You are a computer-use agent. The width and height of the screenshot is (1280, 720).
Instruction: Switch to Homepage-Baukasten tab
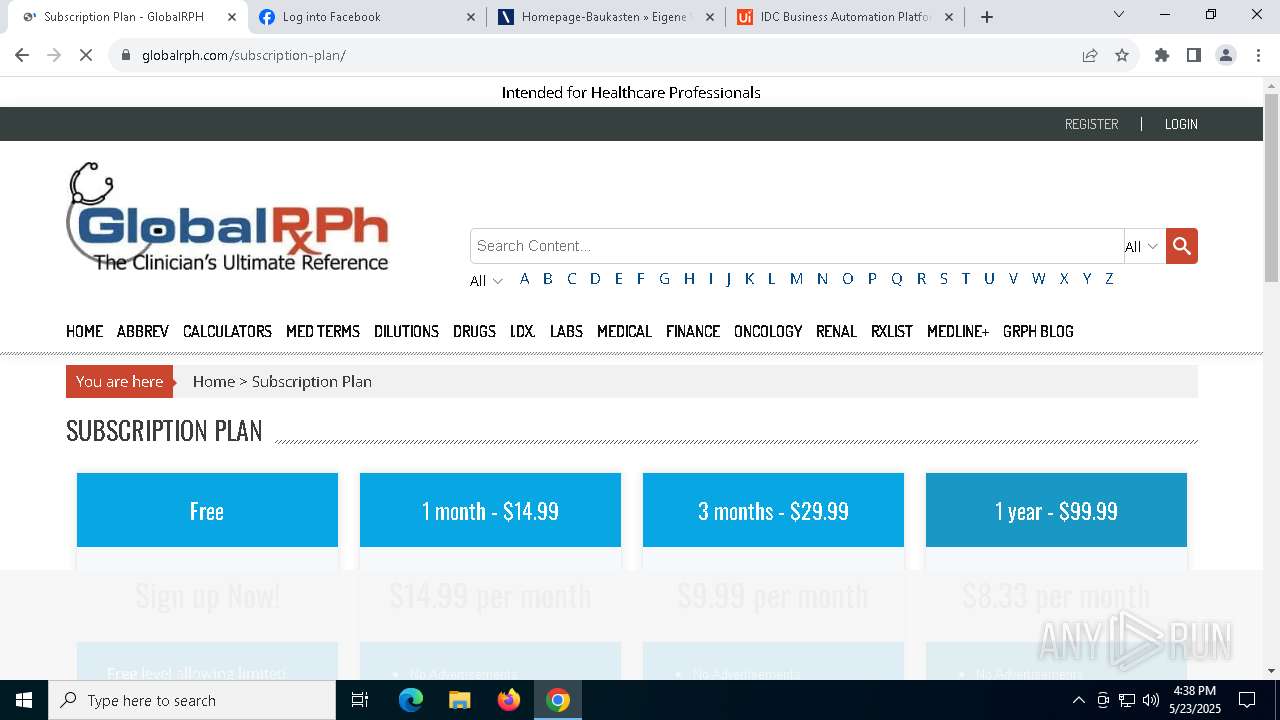(606, 16)
